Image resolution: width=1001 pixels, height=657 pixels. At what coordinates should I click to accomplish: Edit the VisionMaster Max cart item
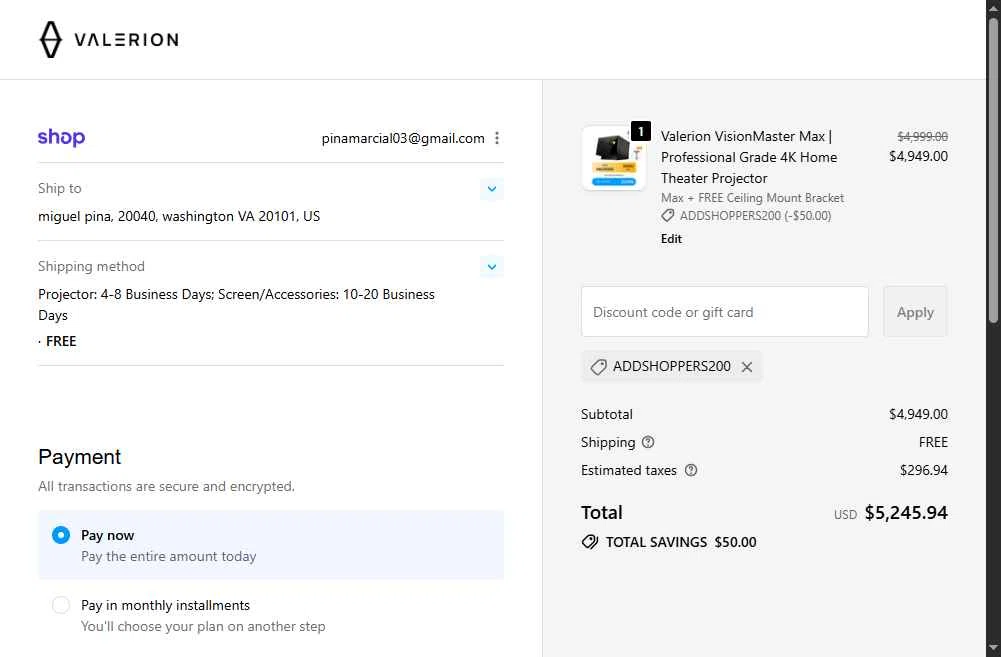671,239
